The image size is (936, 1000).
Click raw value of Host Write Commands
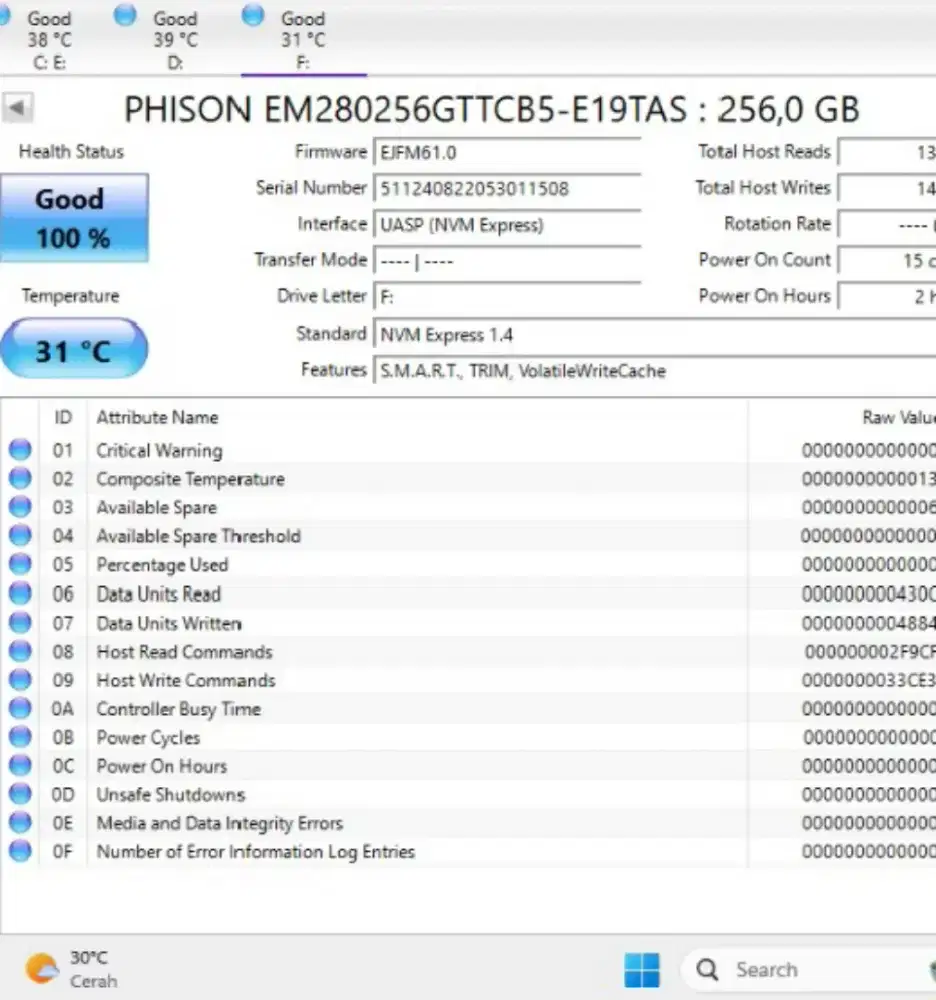tap(868, 680)
